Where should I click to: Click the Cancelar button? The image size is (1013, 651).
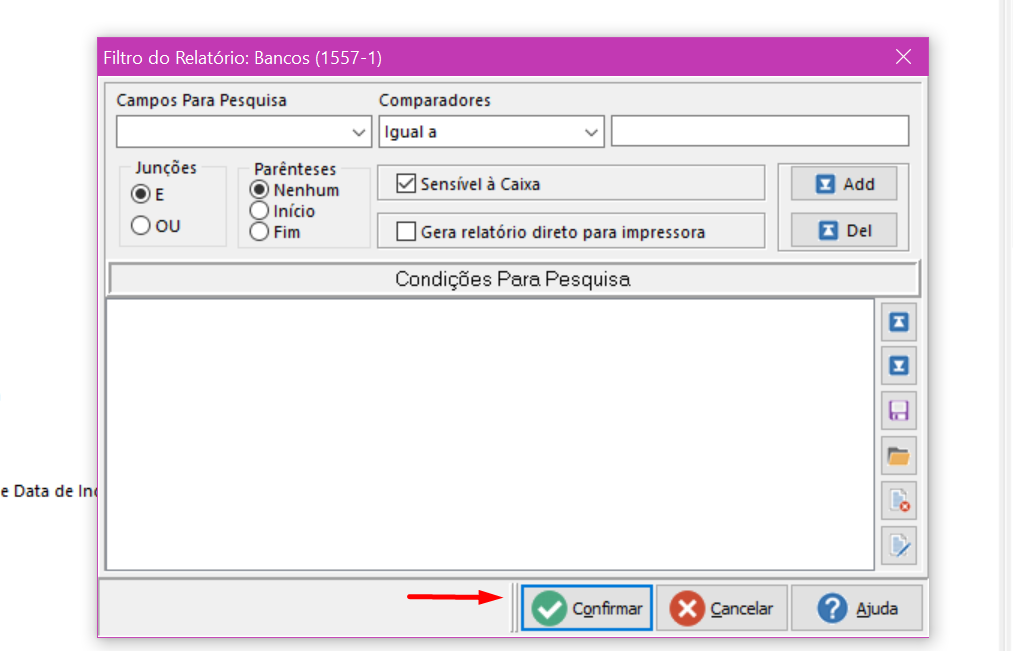click(x=722, y=608)
